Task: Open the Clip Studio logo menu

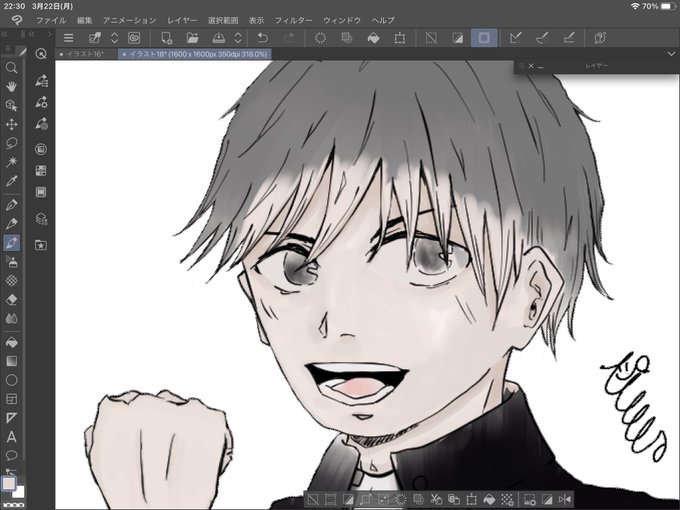Action: coord(16,20)
